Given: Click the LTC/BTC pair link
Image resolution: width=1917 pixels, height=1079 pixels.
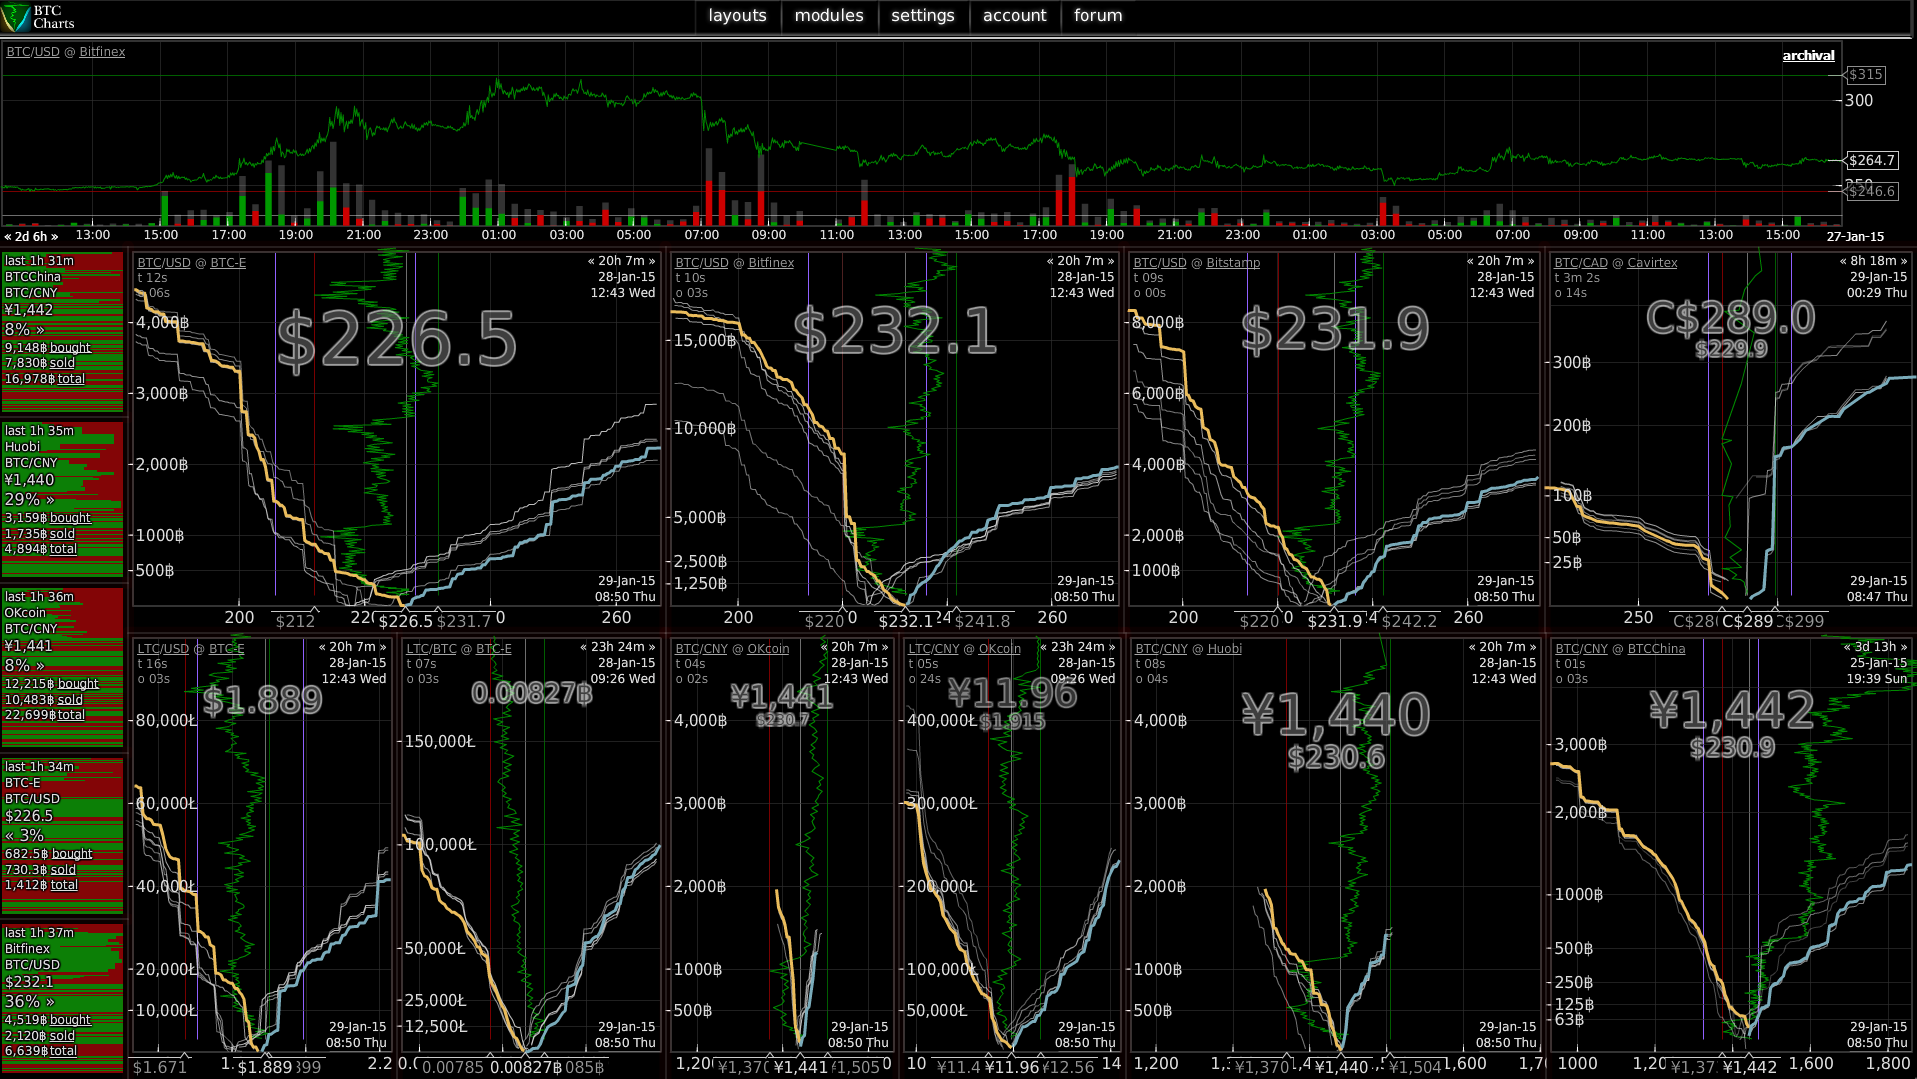Looking at the screenshot, I should coord(431,649).
